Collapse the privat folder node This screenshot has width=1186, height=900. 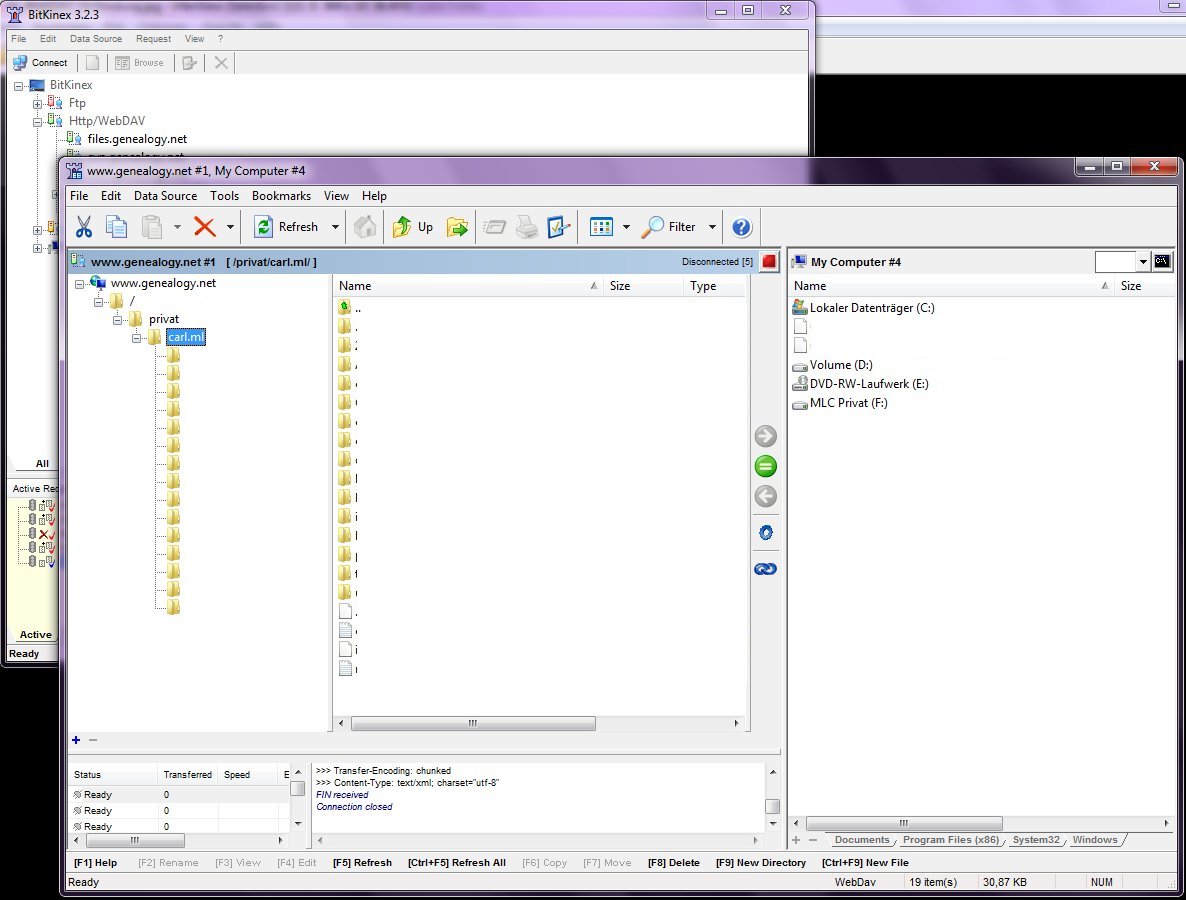click(x=117, y=321)
